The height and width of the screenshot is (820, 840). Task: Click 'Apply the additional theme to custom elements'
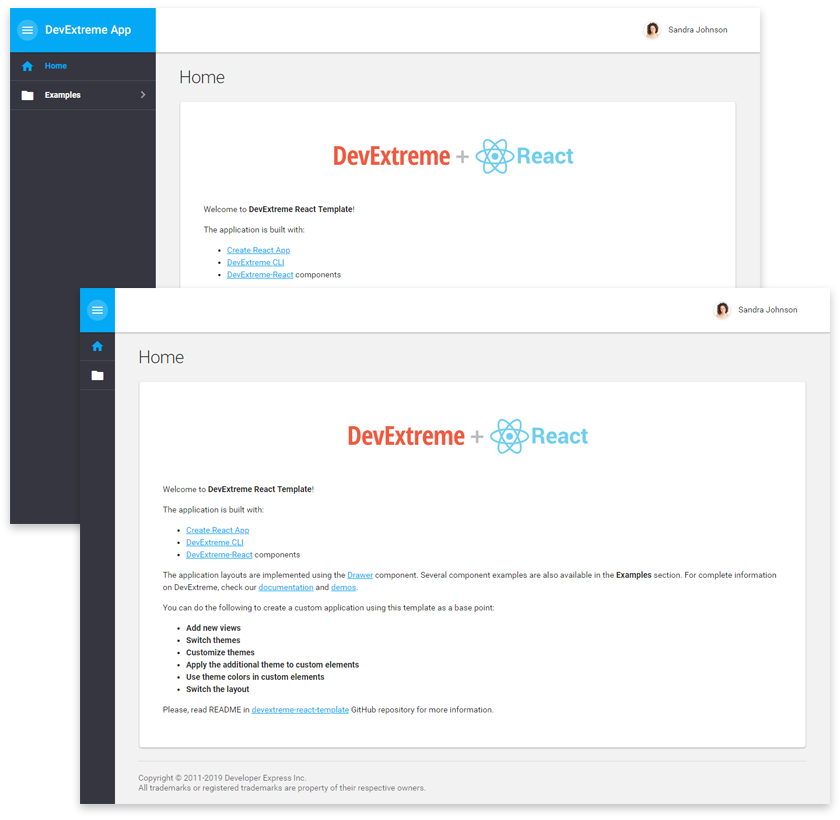(x=273, y=665)
